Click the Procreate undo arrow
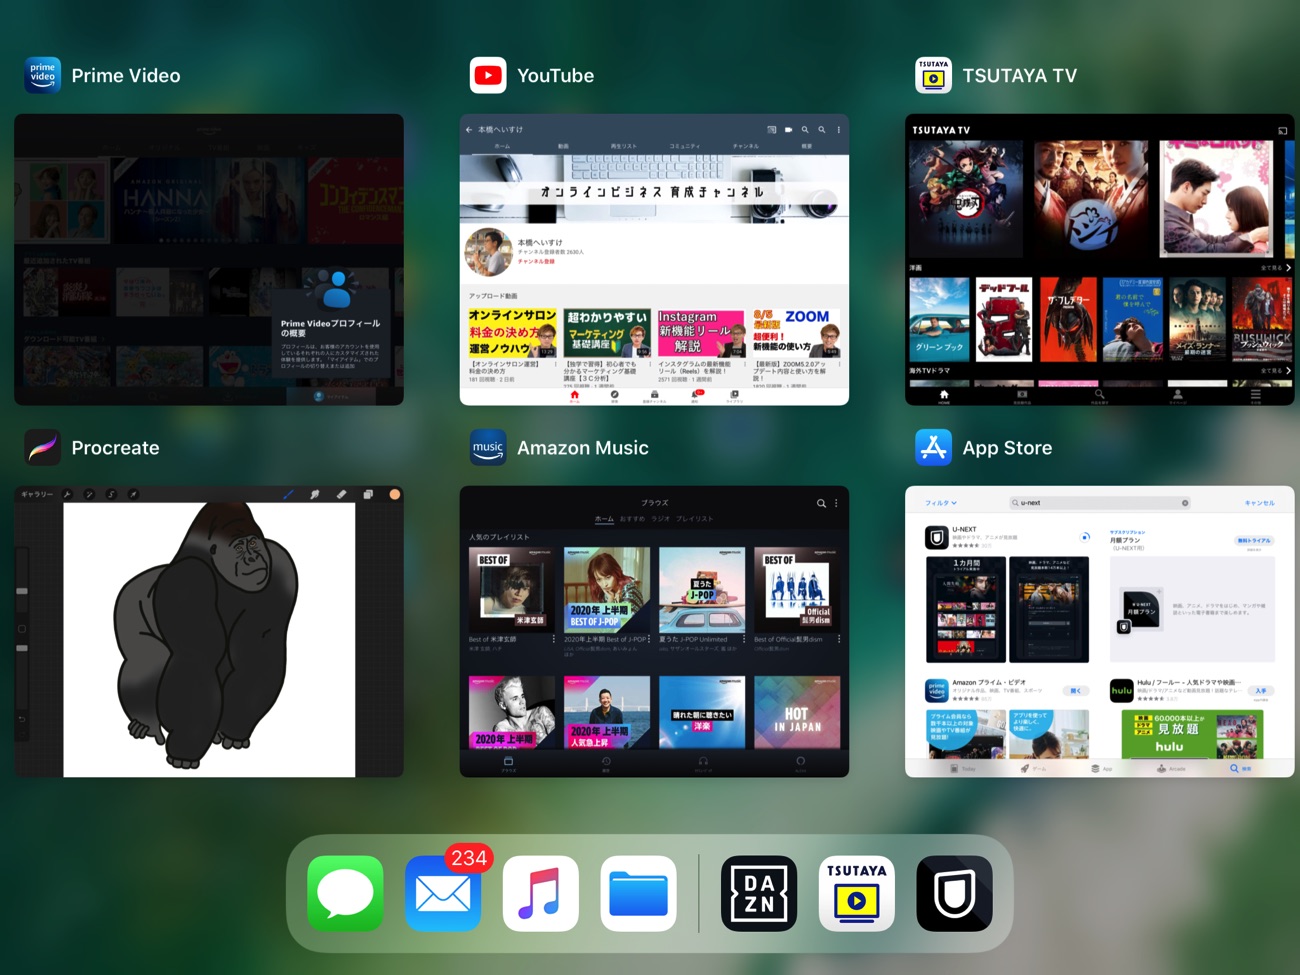The height and width of the screenshot is (975, 1300). tap(22, 719)
